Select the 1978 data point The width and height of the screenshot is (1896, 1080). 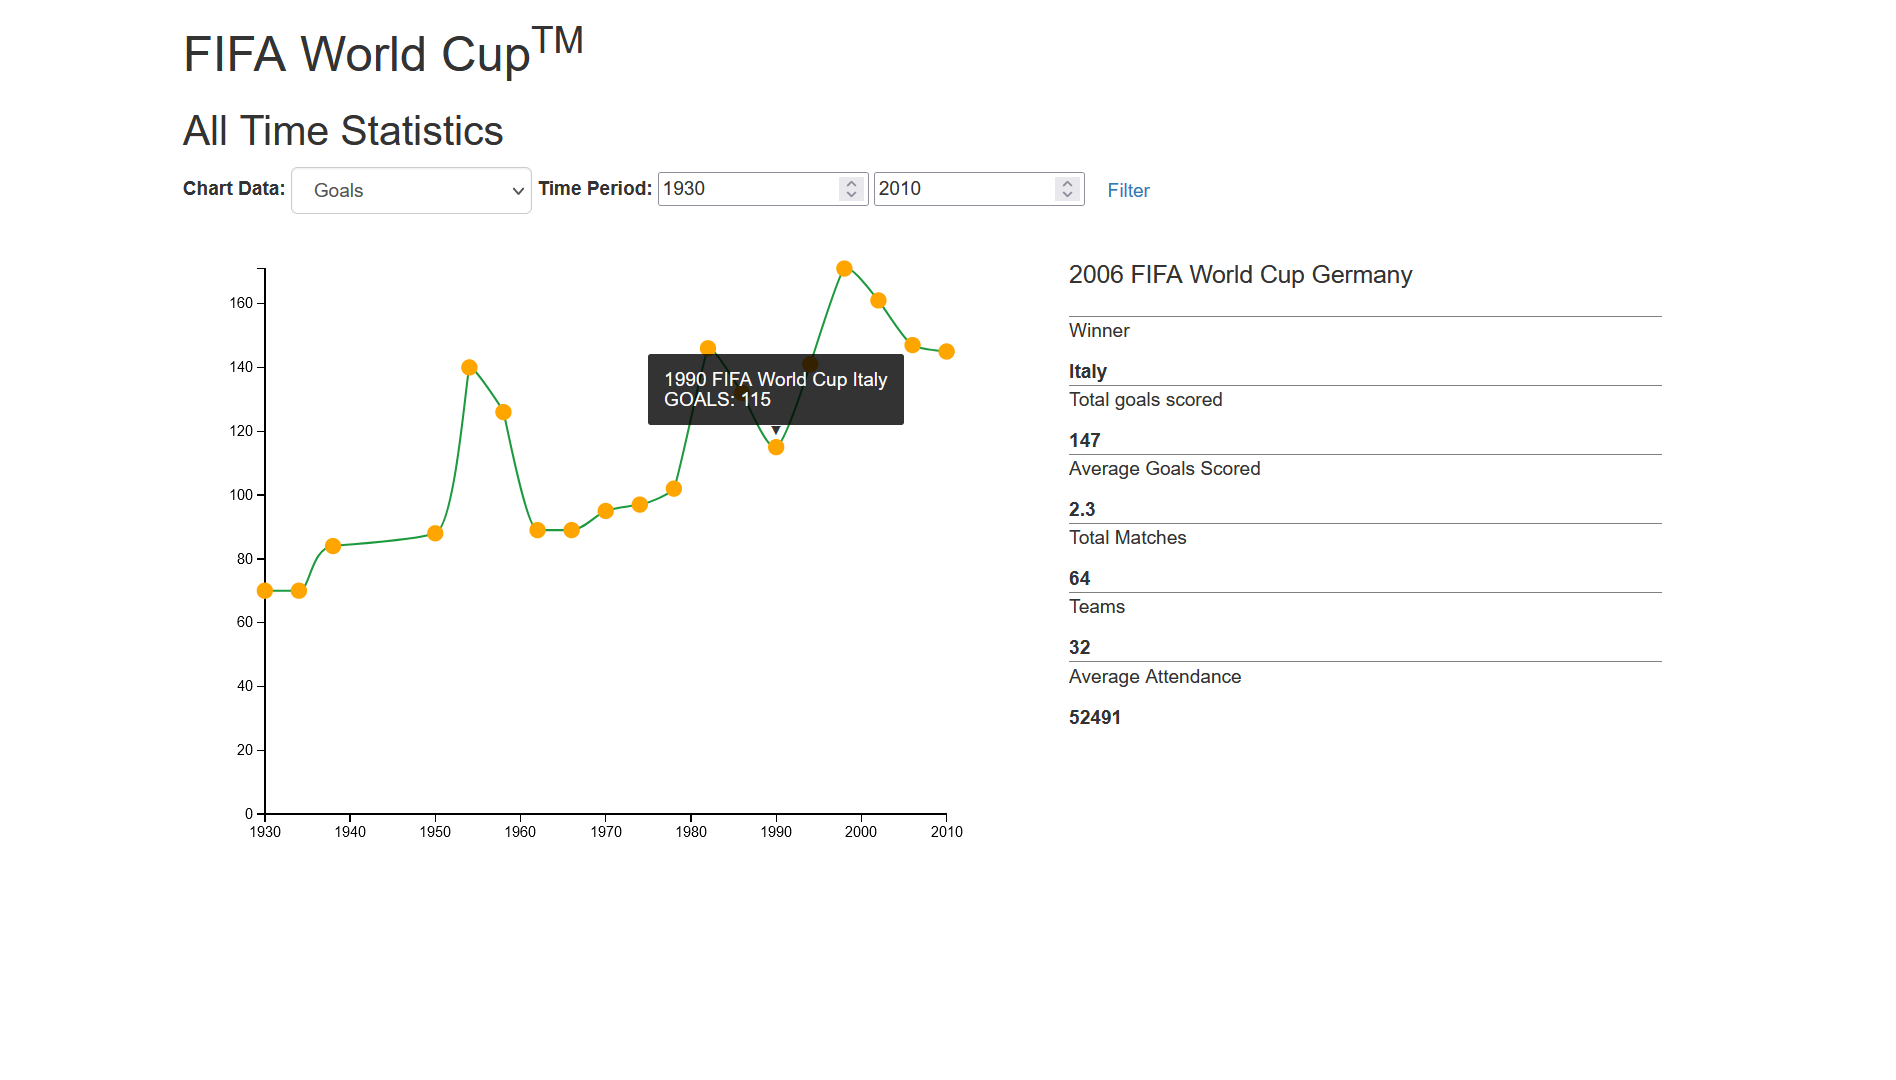click(x=674, y=489)
